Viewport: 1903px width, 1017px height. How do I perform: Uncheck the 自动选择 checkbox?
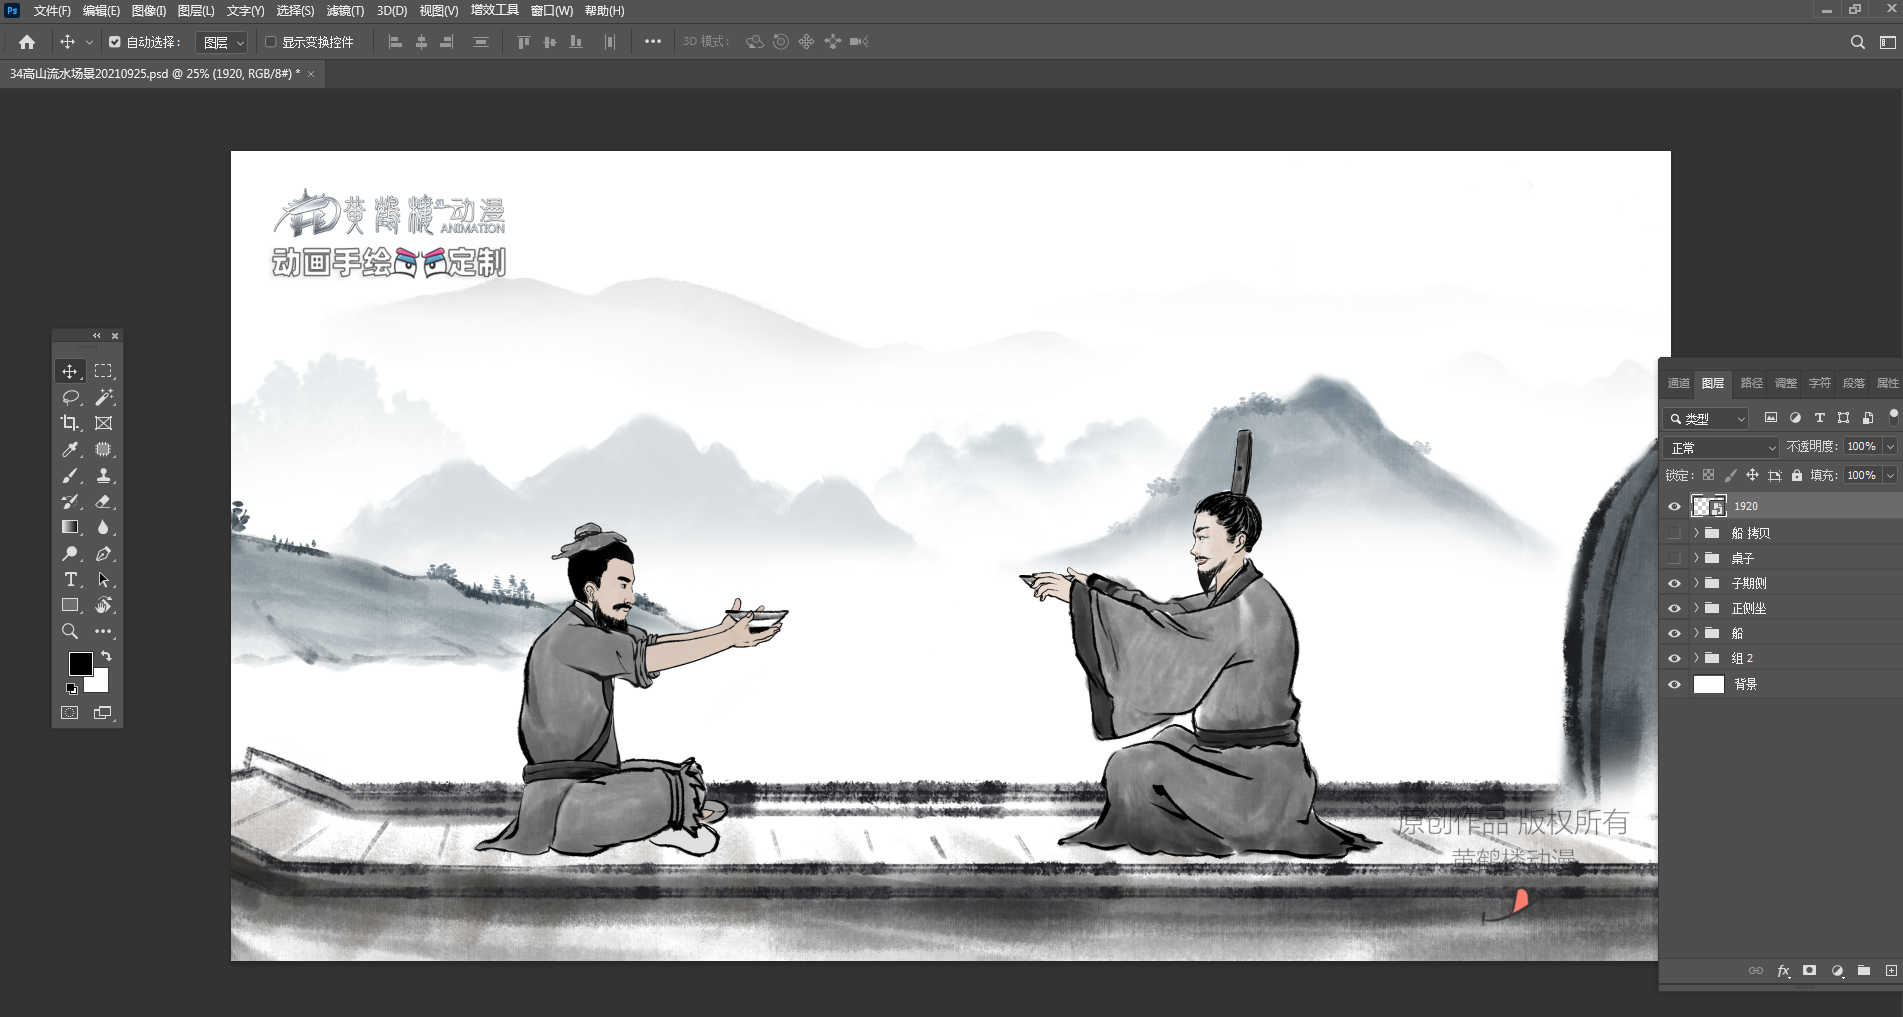(x=115, y=42)
